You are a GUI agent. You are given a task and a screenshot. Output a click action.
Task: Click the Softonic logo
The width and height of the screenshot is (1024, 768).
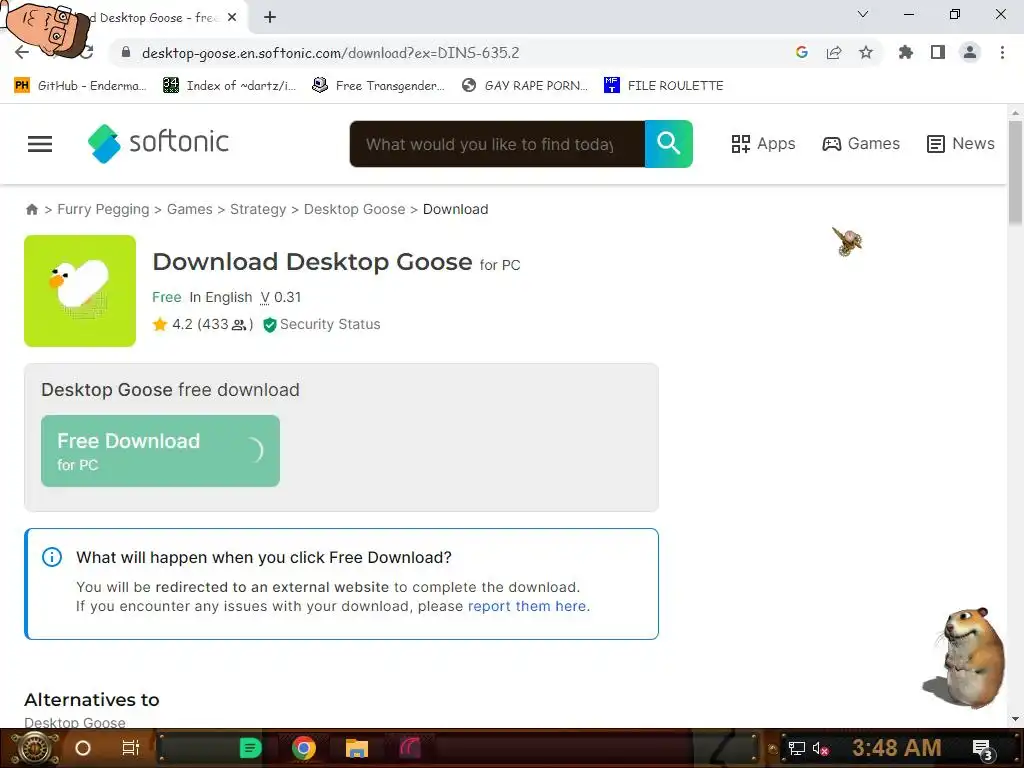[x=158, y=143]
